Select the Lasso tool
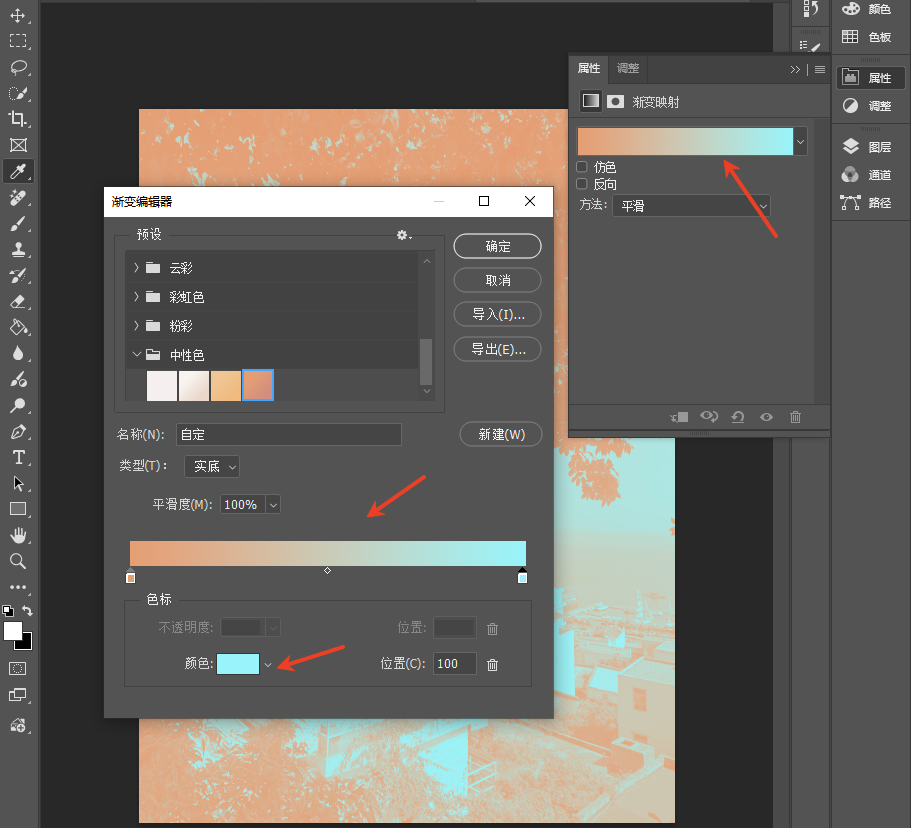 [x=18, y=67]
